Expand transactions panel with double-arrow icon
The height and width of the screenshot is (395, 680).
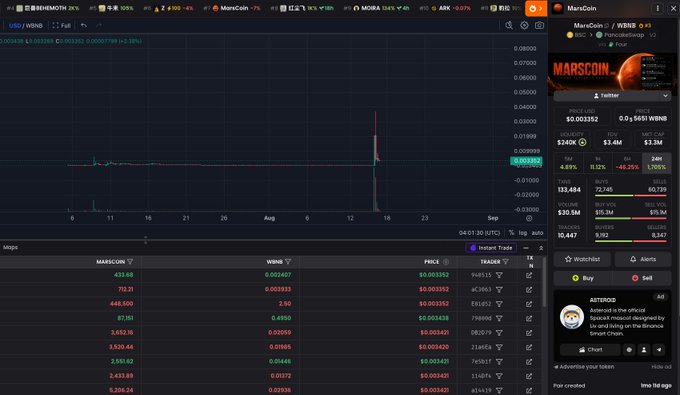[541, 248]
